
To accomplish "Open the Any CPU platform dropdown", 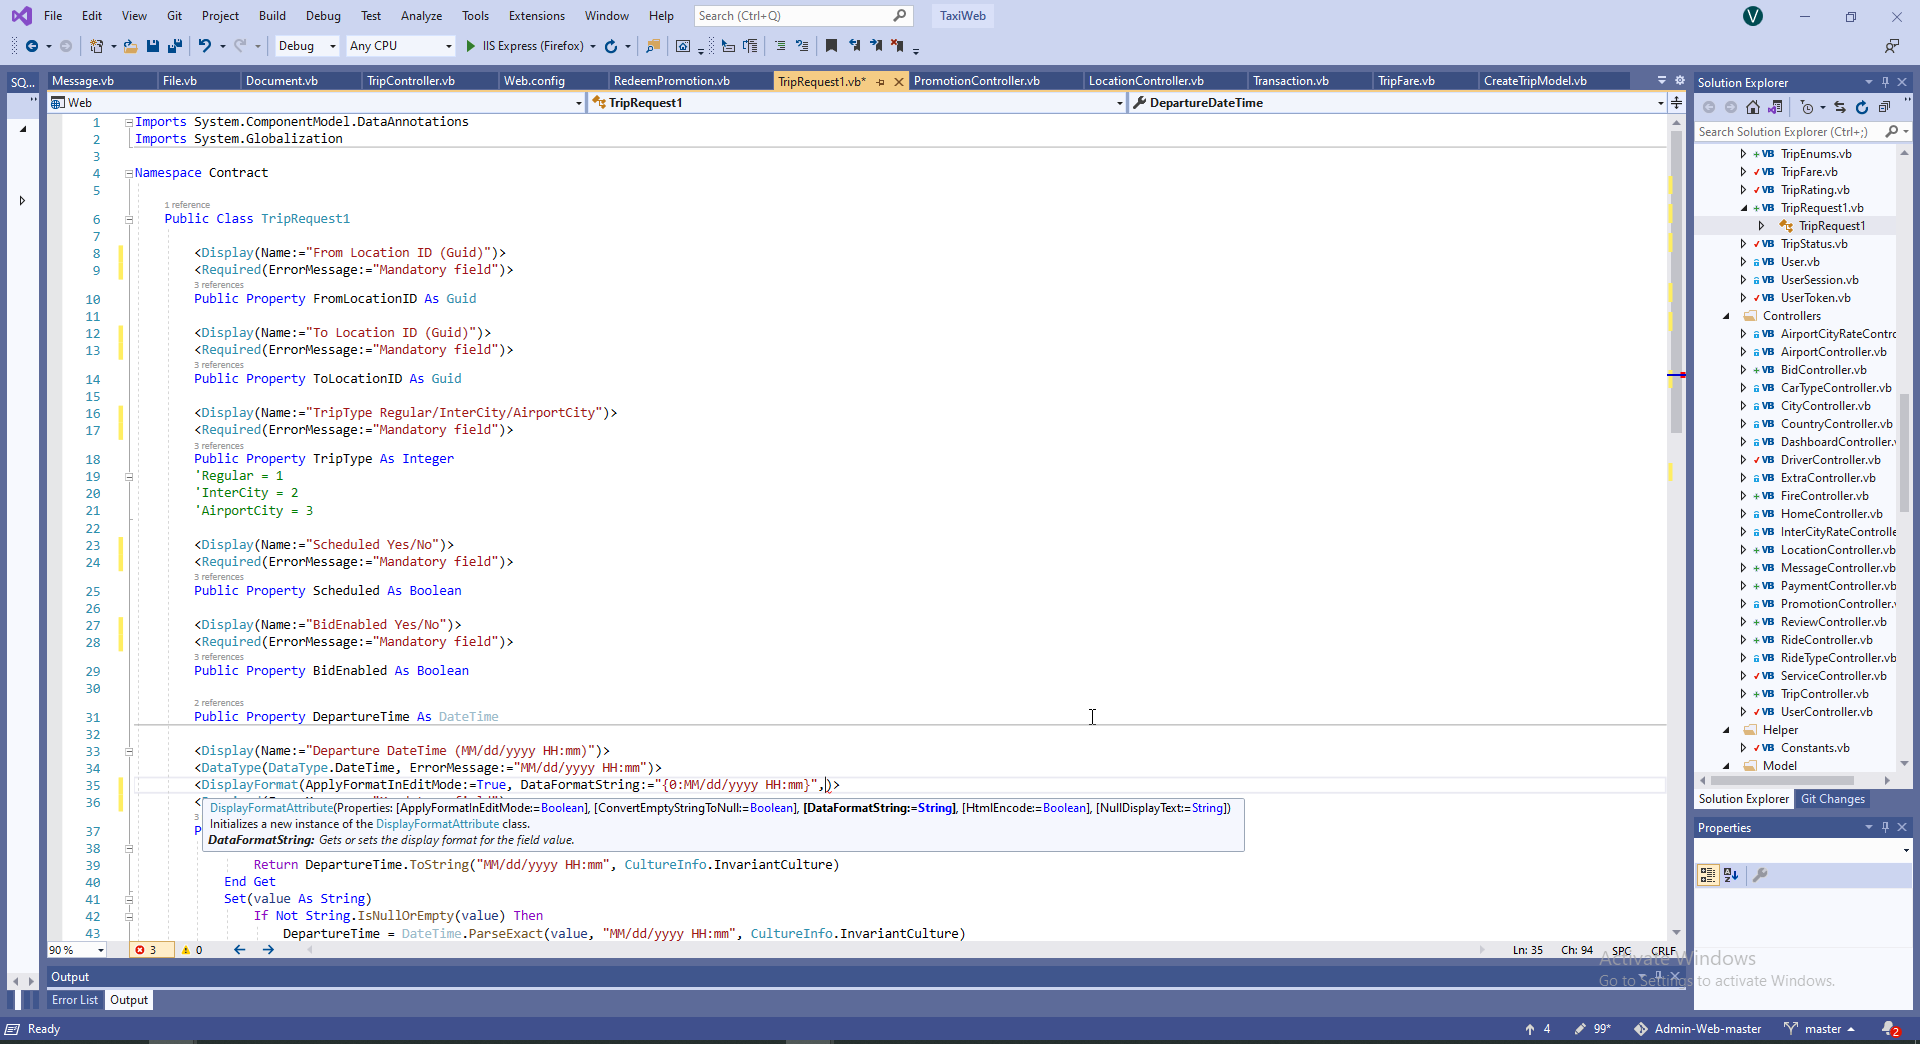I will pos(400,46).
